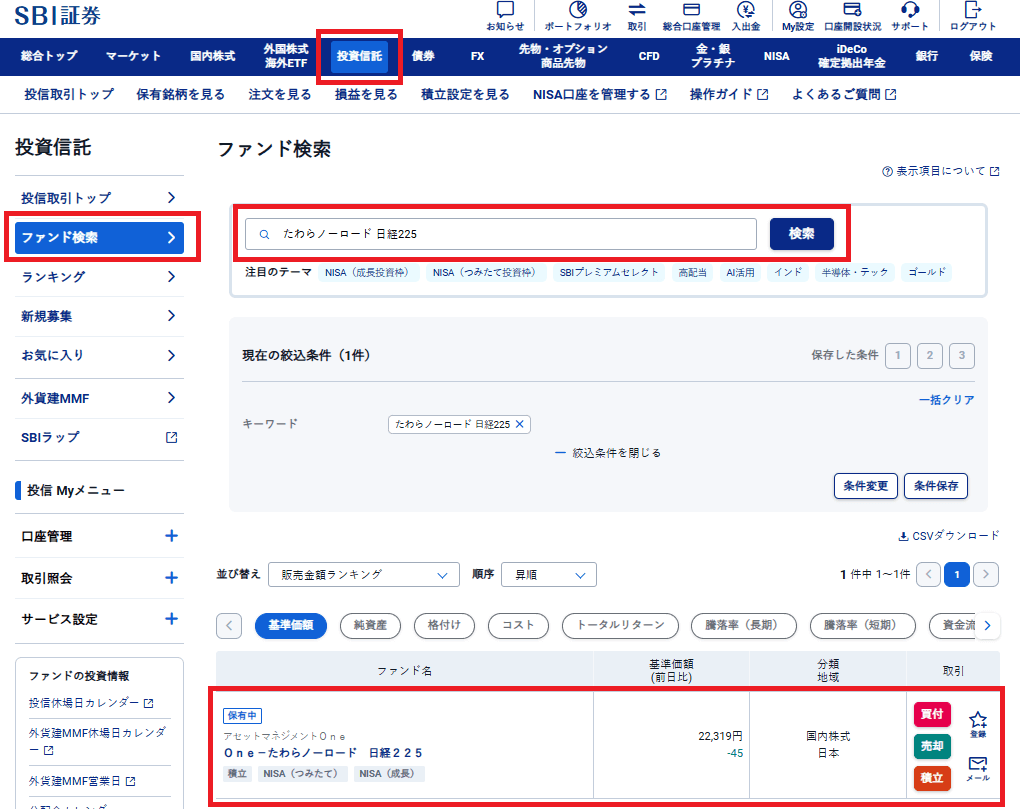The width and height of the screenshot is (1020, 809).
Task: Open ランキング in the sidebar
Action: coord(99,277)
